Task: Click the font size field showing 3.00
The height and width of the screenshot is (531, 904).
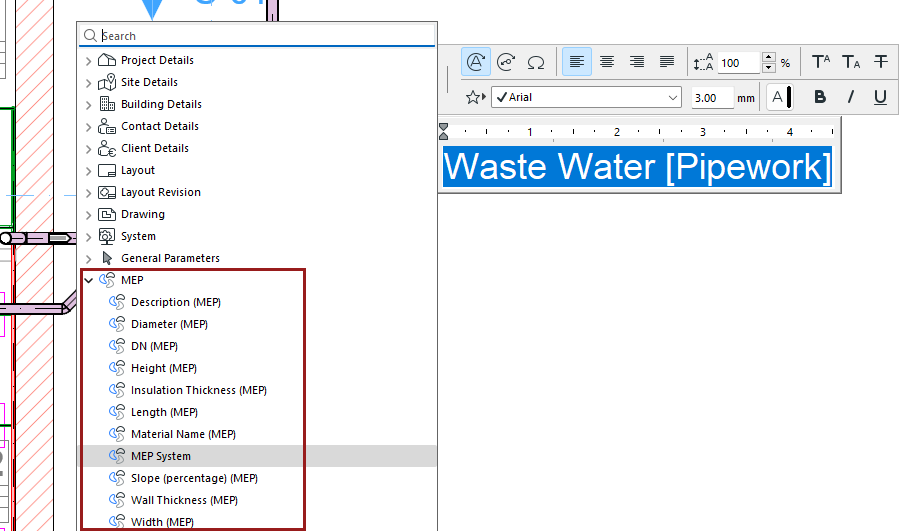Action: 712,98
